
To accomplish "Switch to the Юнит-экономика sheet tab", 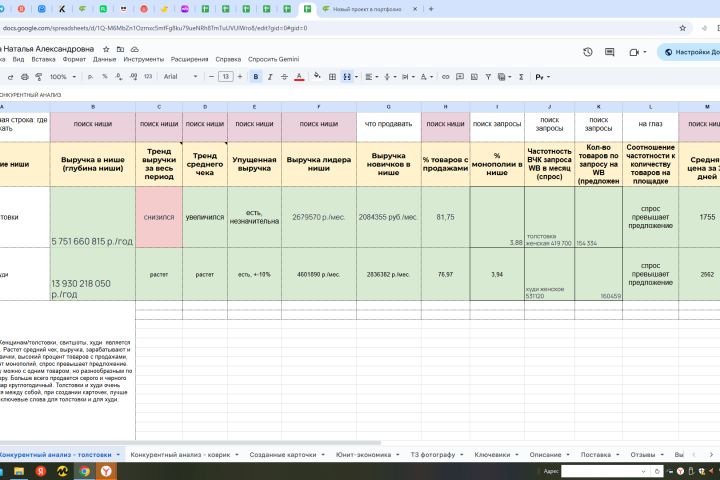I will (x=363, y=455).
